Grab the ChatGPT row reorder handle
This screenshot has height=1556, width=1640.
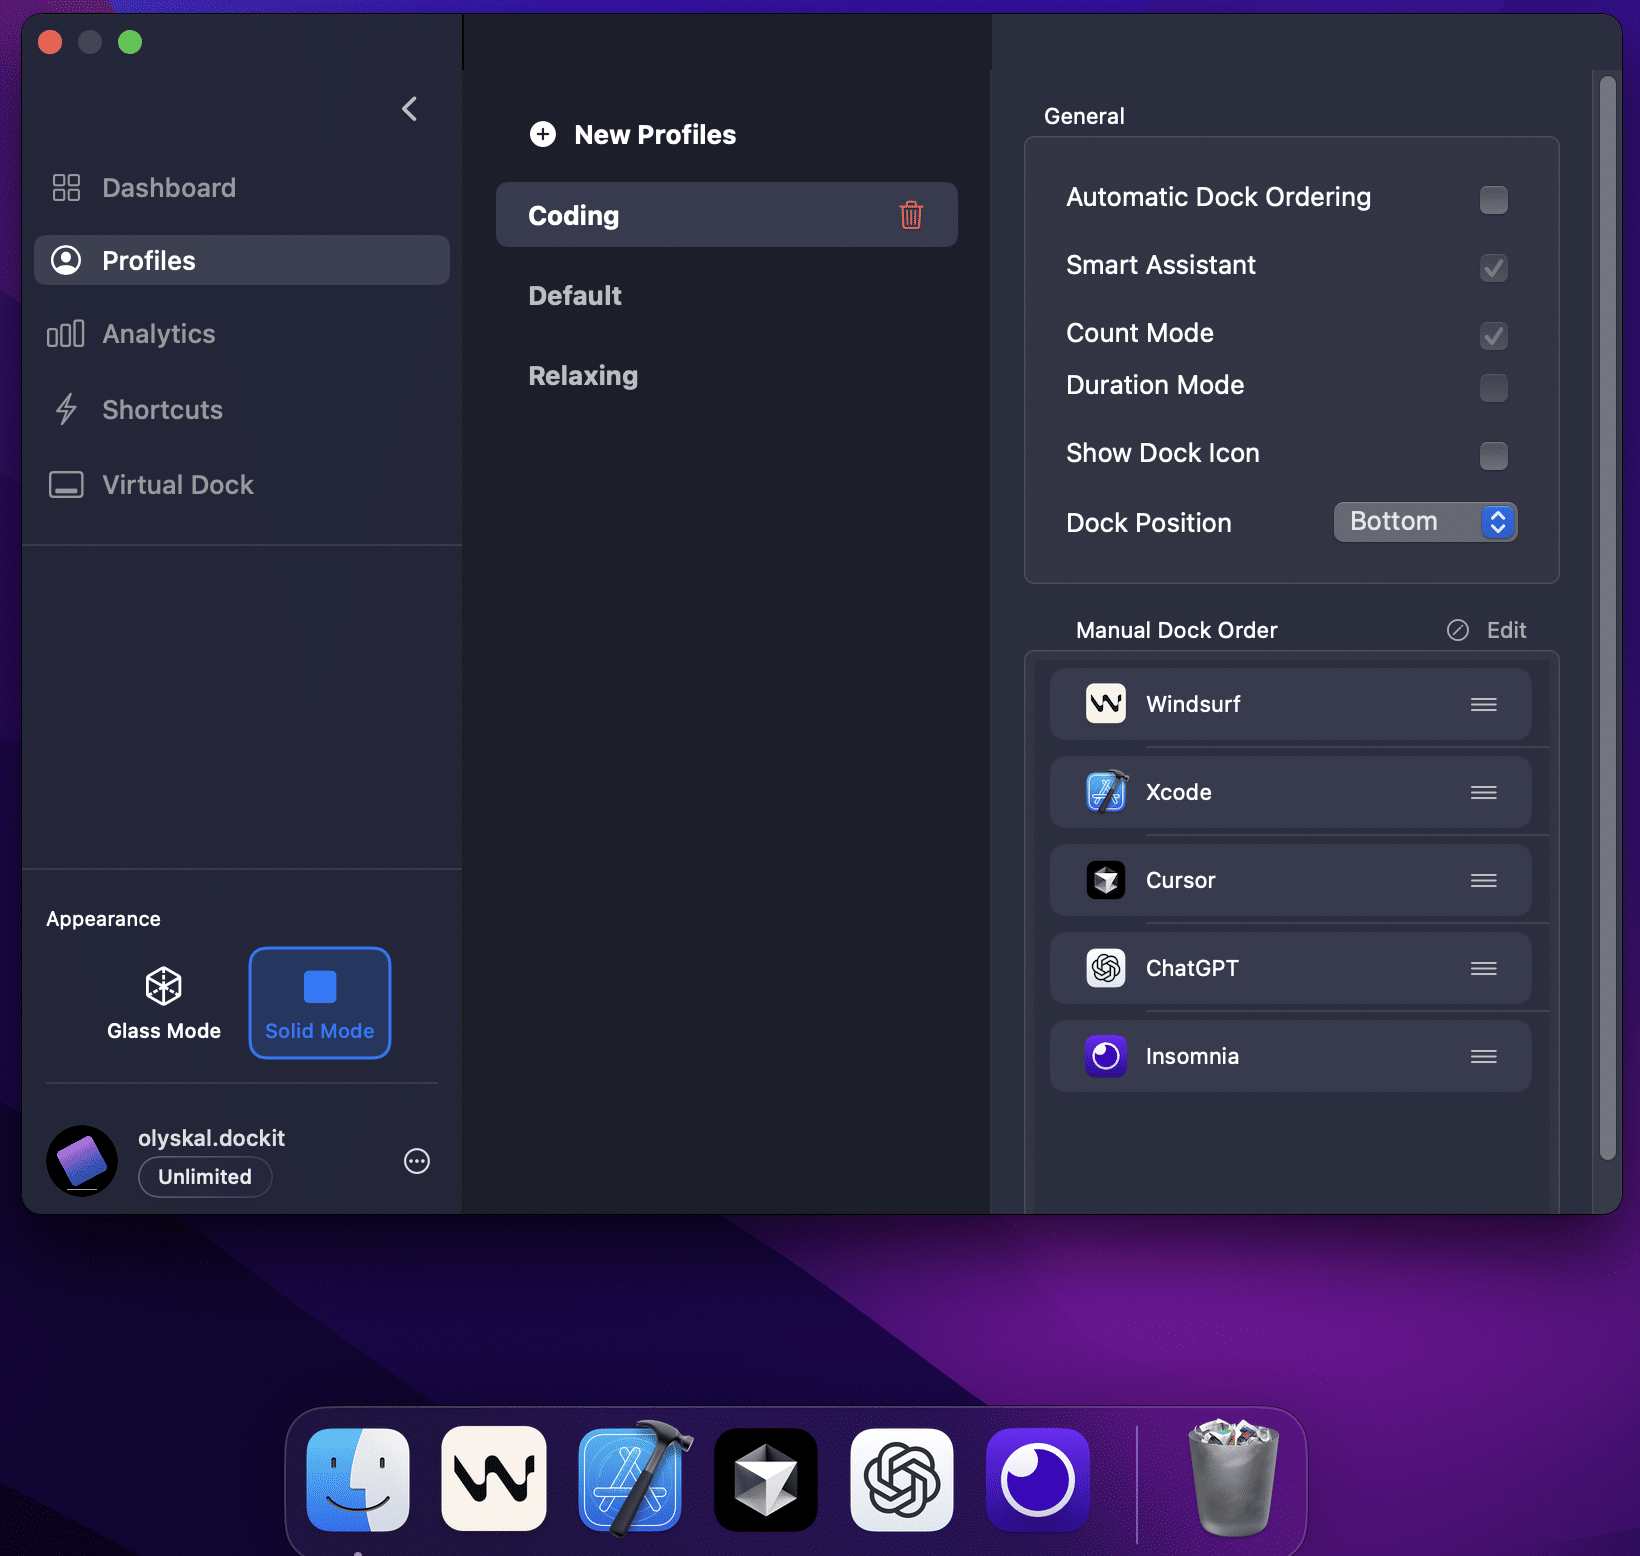1484,968
